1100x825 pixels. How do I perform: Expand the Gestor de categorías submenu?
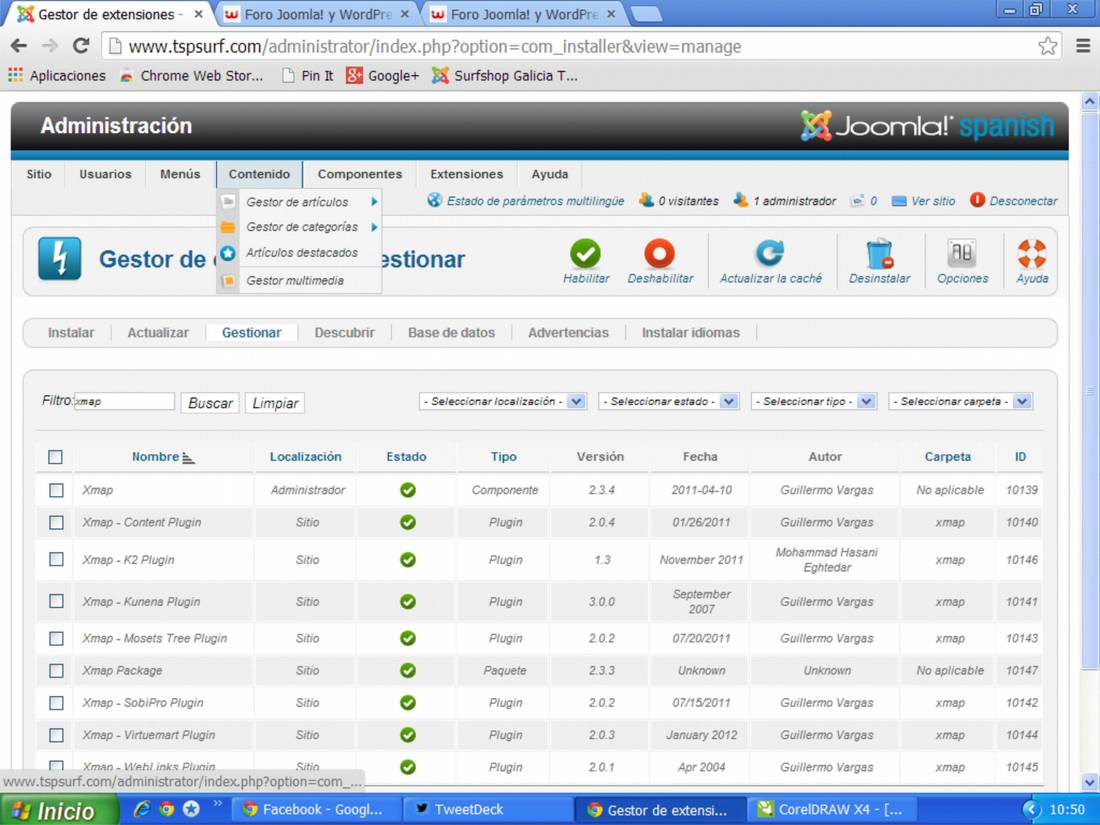[375, 227]
